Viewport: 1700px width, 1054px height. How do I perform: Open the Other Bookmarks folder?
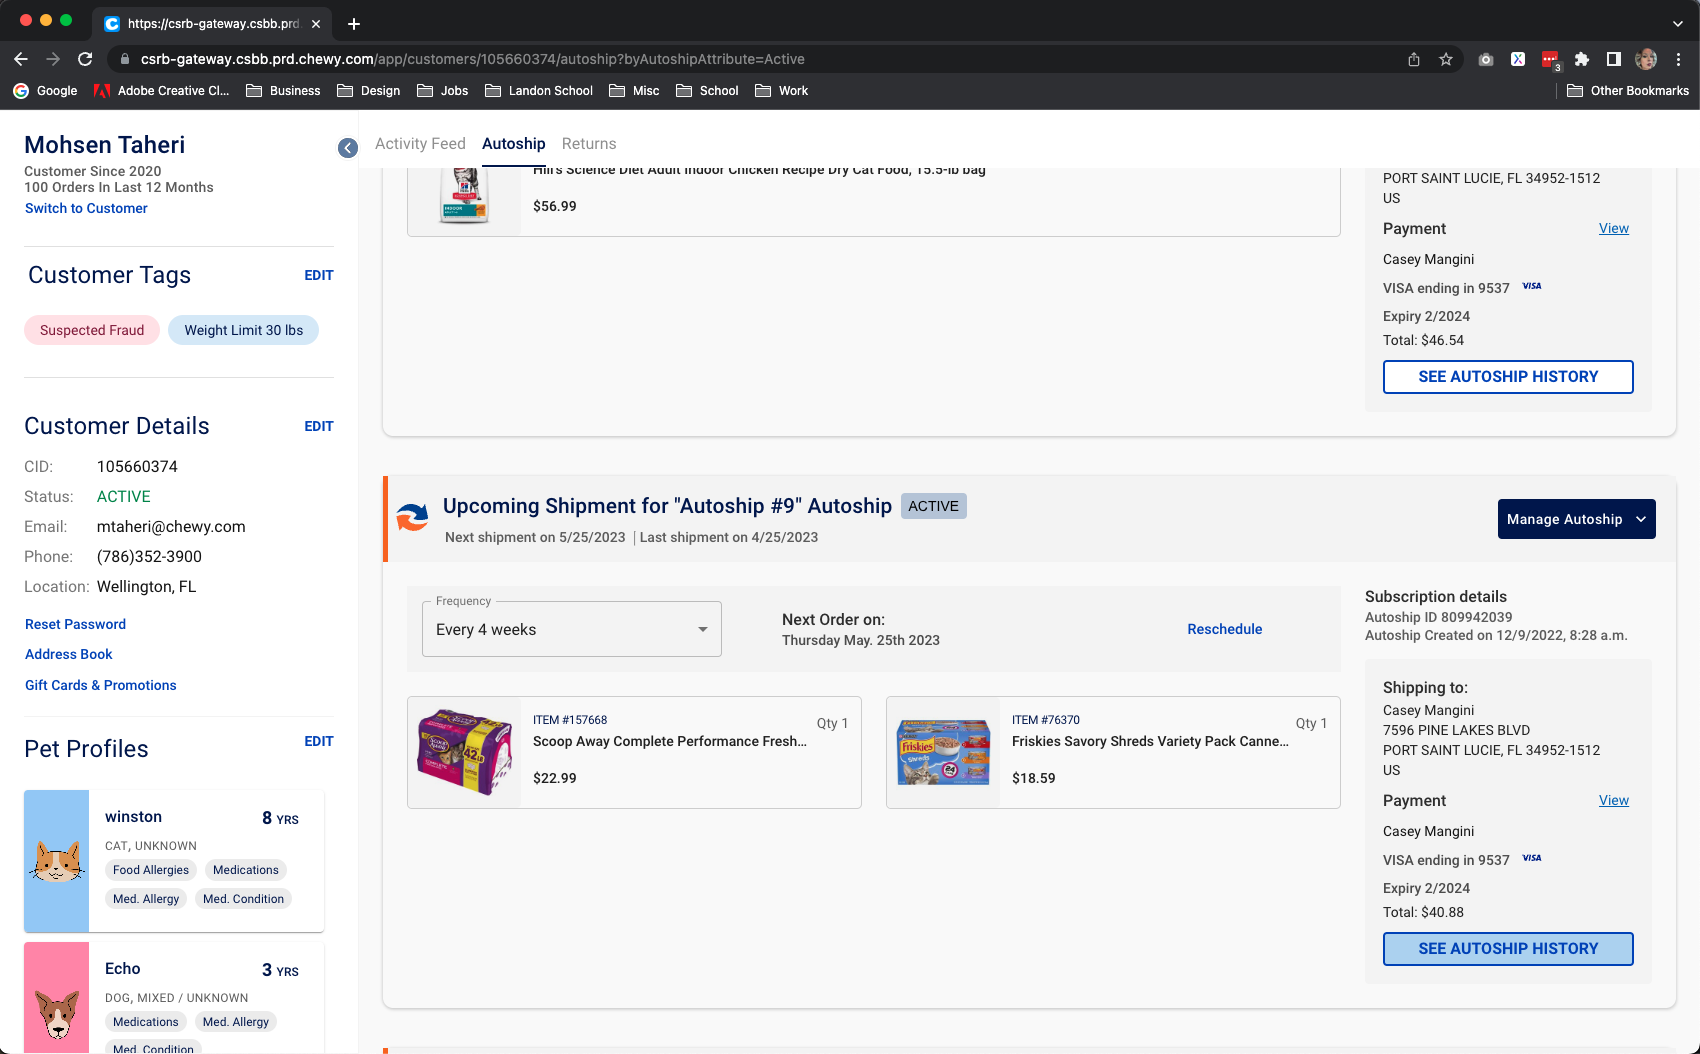click(x=1628, y=90)
